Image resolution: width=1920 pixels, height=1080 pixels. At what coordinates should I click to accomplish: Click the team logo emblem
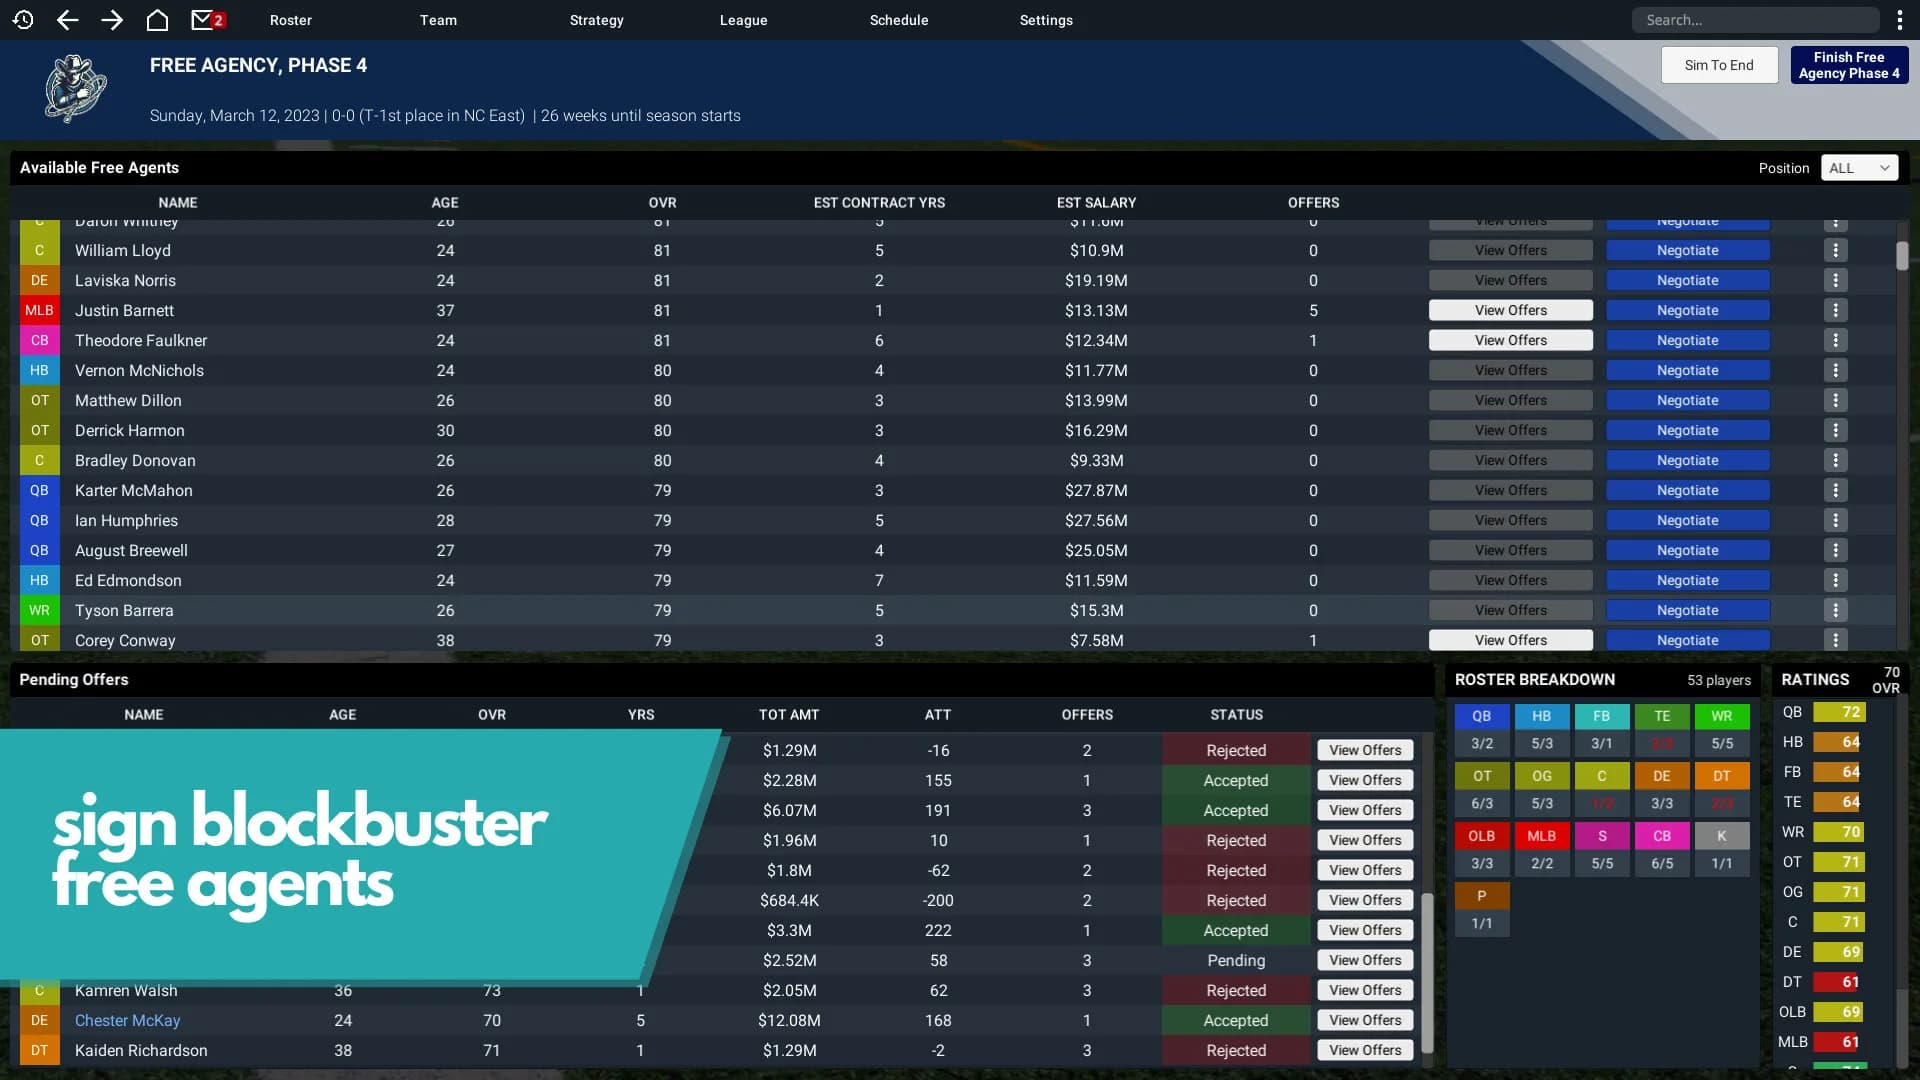tap(75, 89)
